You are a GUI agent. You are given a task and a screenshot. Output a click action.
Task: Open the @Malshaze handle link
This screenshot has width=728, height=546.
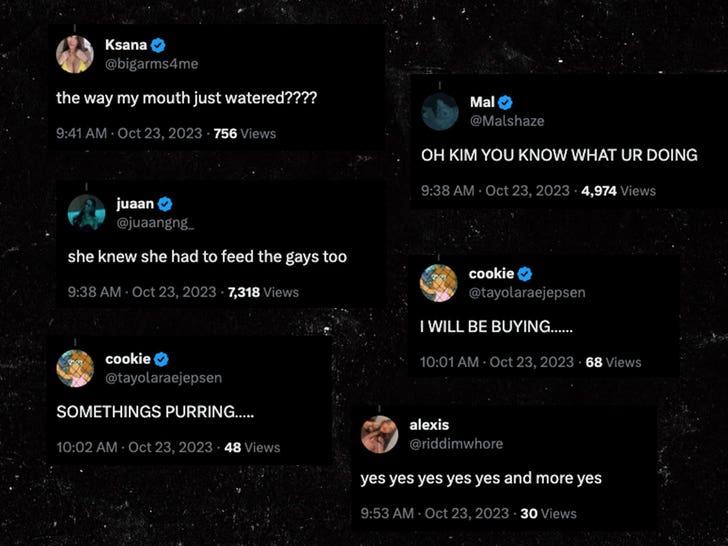tap(507, 120)
